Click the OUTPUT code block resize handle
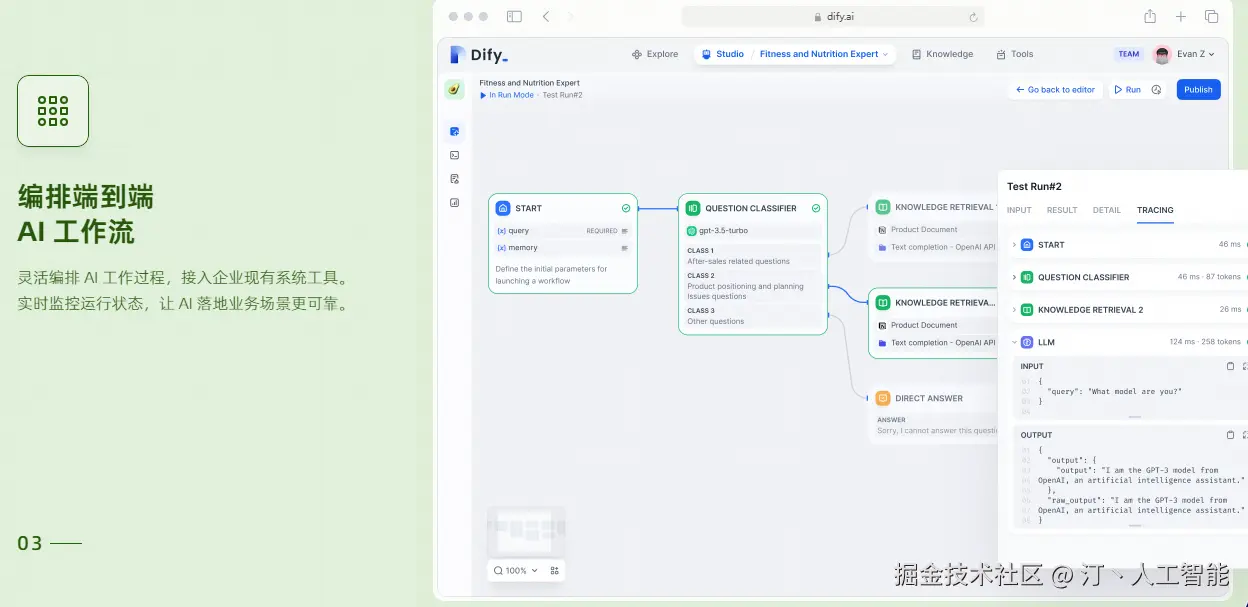The width and height of the screenshot is (1248, 607). (1134, 525)
